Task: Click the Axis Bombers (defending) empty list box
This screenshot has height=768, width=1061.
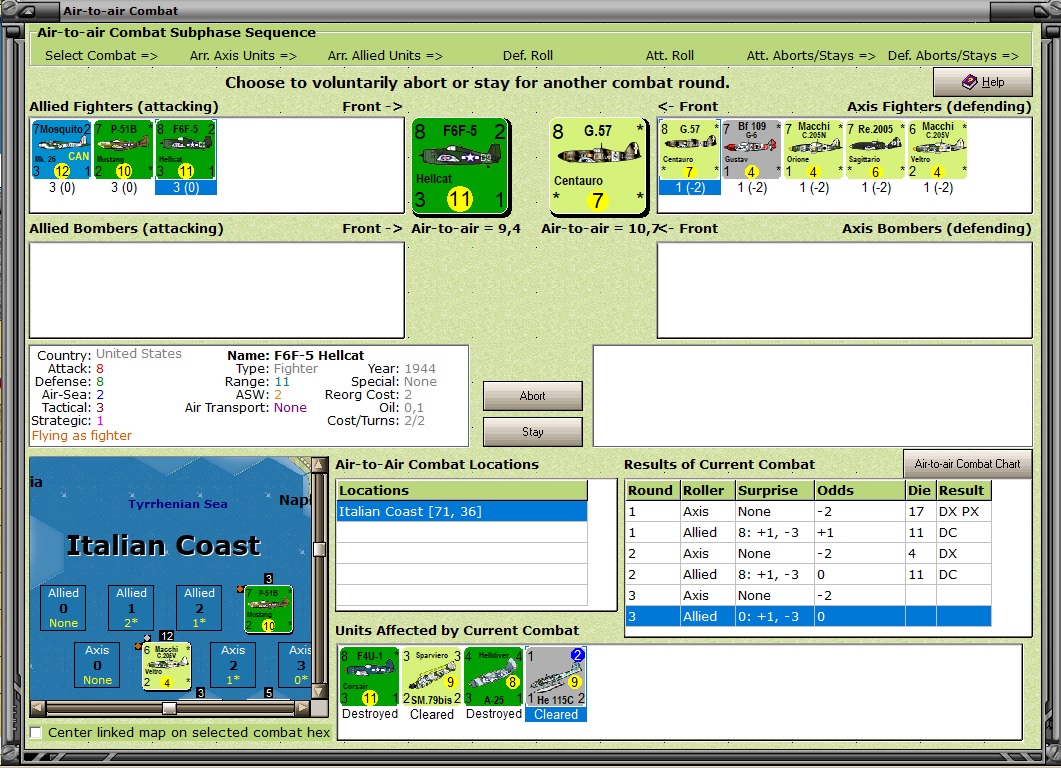Action: pos(844,290)
